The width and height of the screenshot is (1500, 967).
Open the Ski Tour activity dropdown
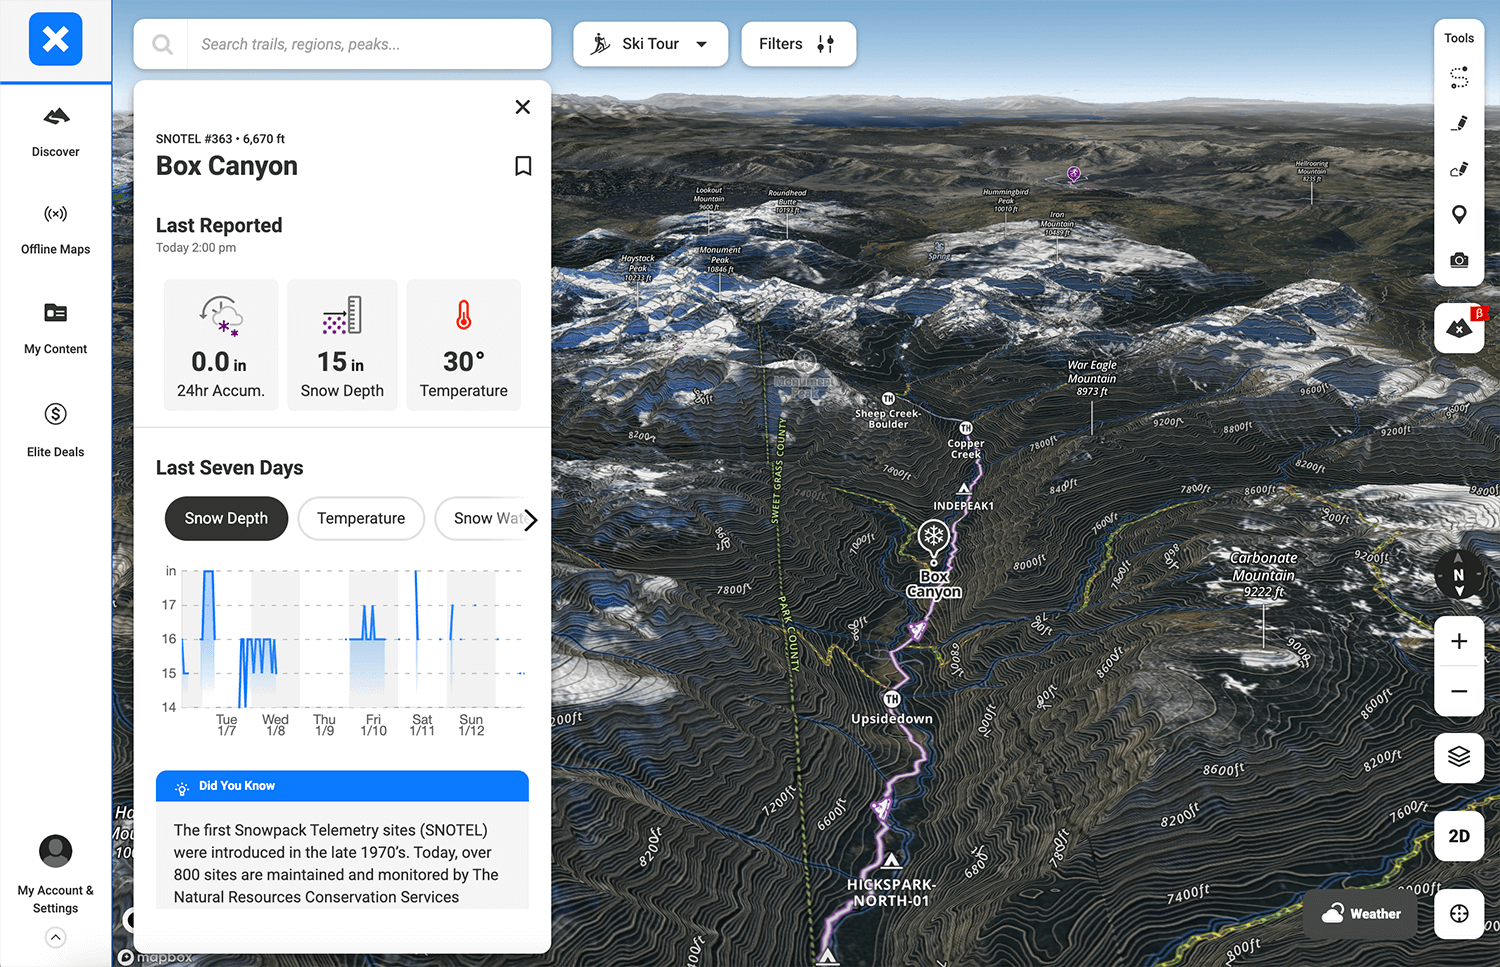tap(650, 44)
